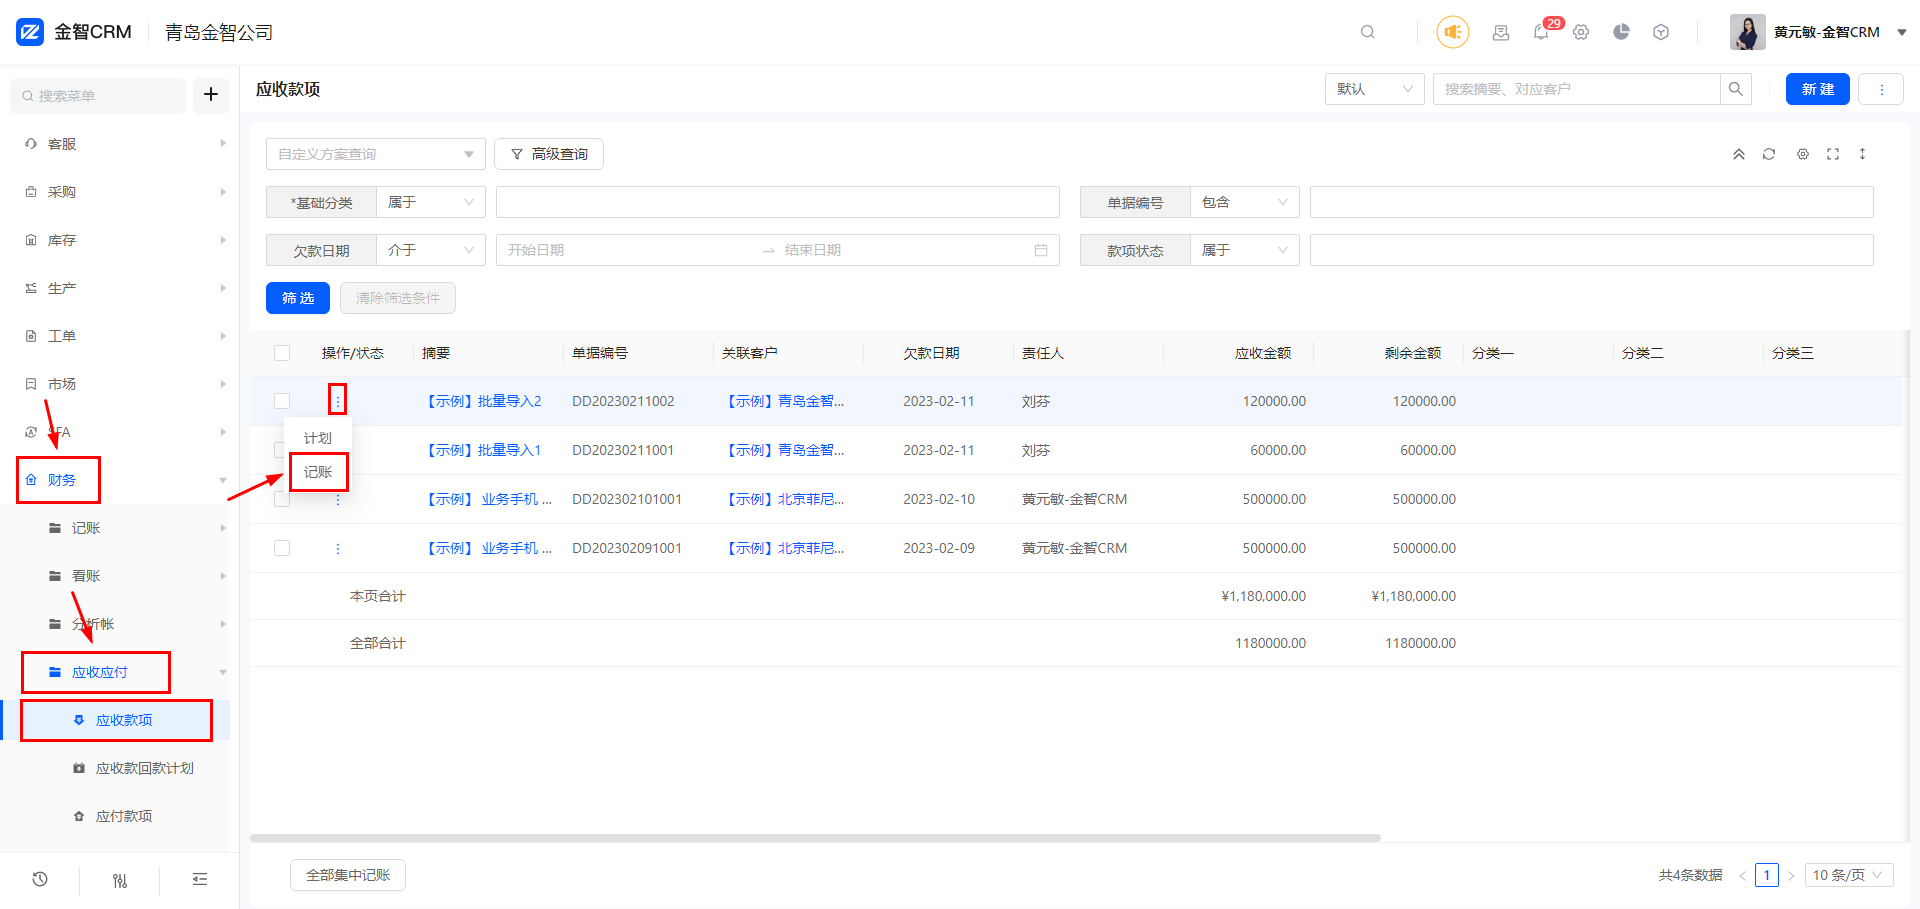
Task: Open column settings gear icon above table
Action: [x=1803, y=154]
